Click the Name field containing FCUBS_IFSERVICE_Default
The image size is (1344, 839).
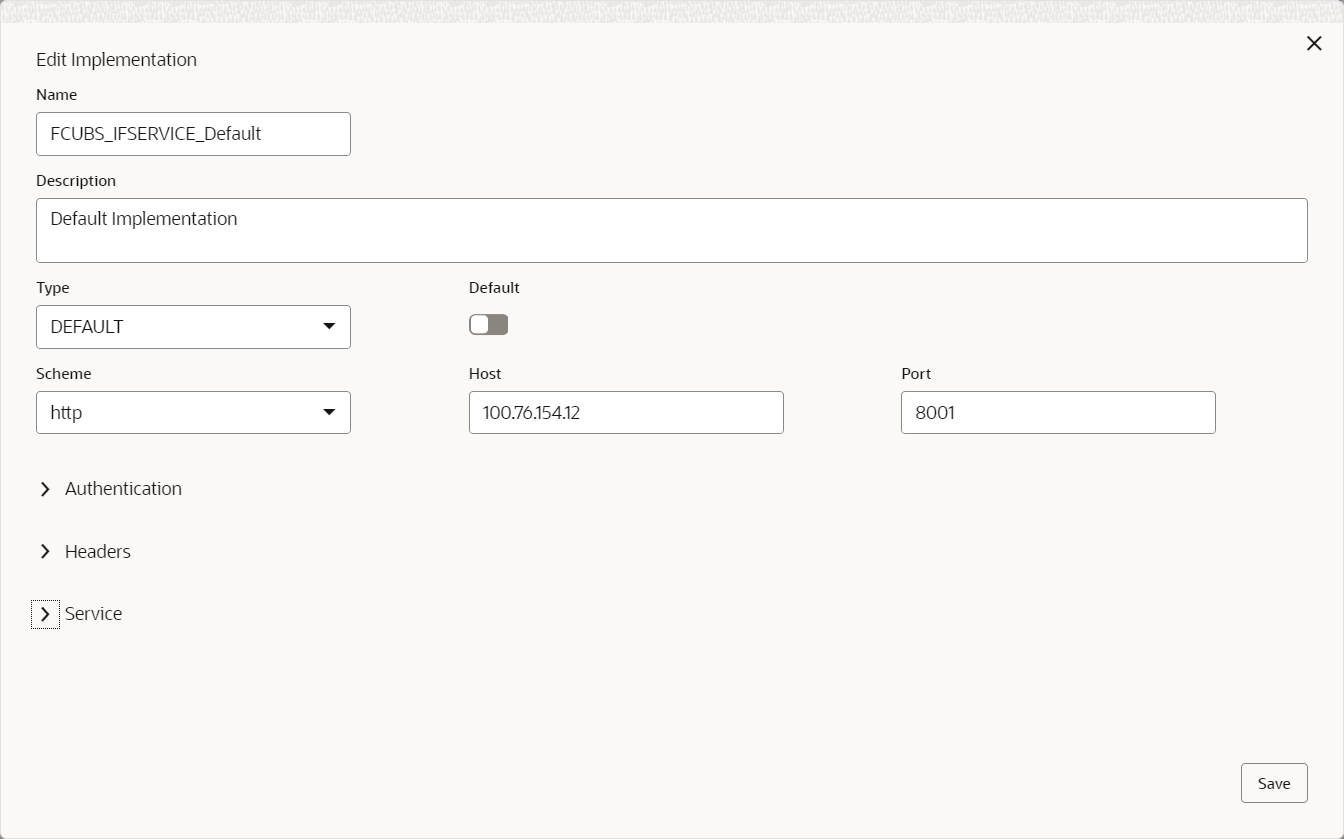pos(193,134)
